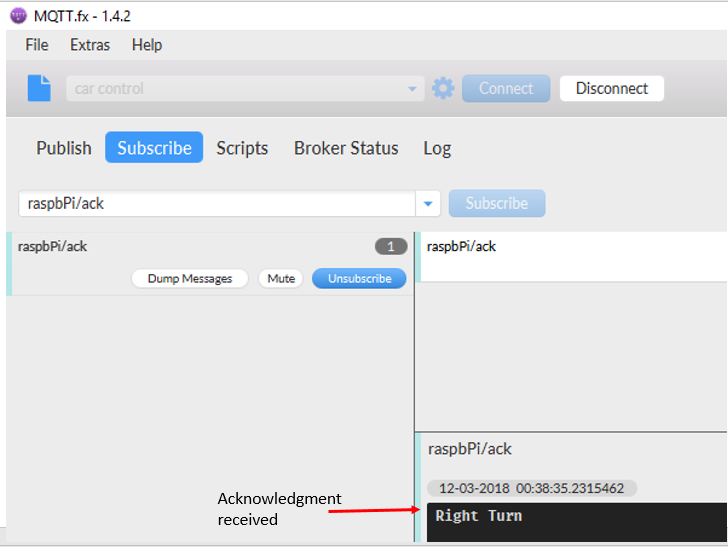Viewport: 728px width, 547px height.
Task: Switch to the Publish tab
Action: (64, 148)
